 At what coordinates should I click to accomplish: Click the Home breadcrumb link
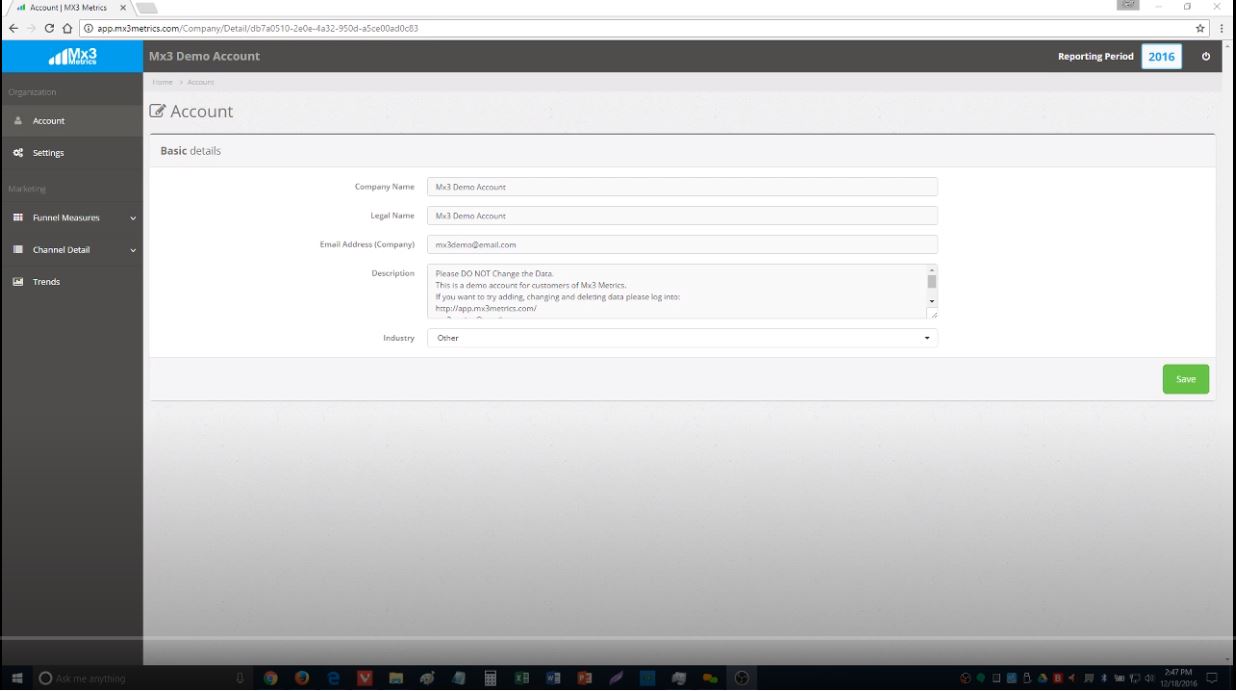coord(163,82)
